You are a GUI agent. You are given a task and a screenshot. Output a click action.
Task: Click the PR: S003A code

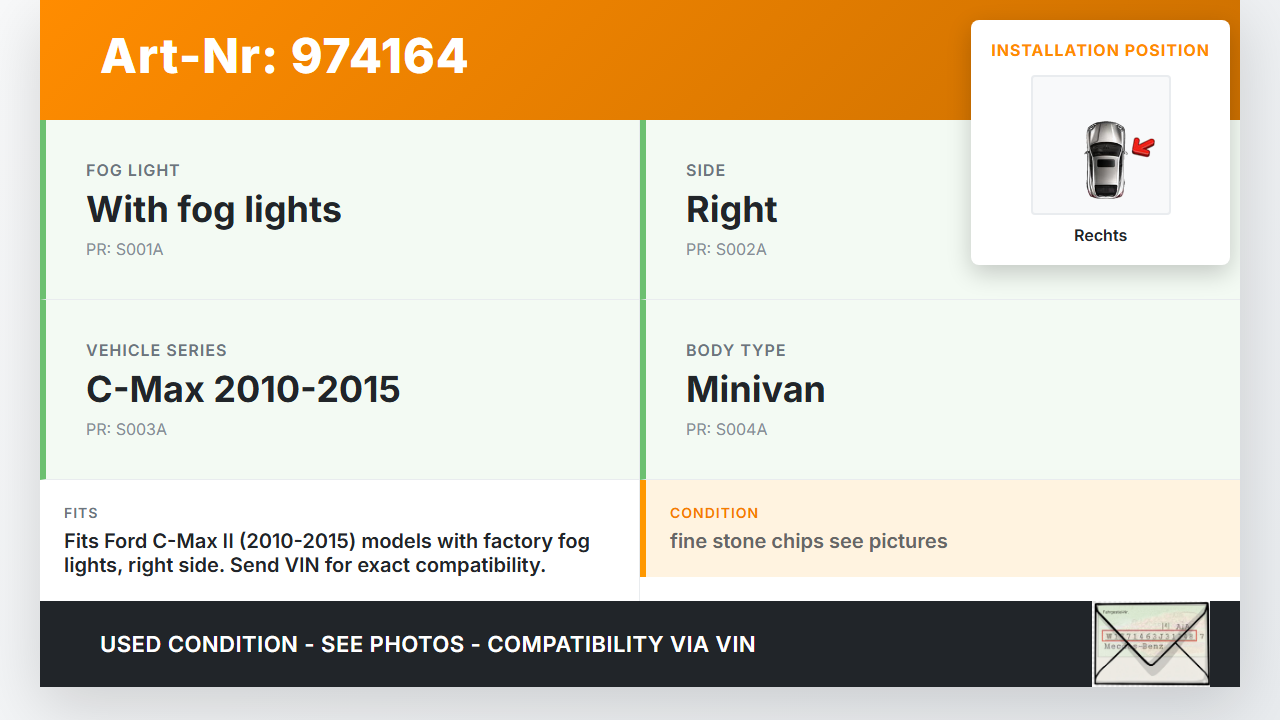tap(126, 430)
